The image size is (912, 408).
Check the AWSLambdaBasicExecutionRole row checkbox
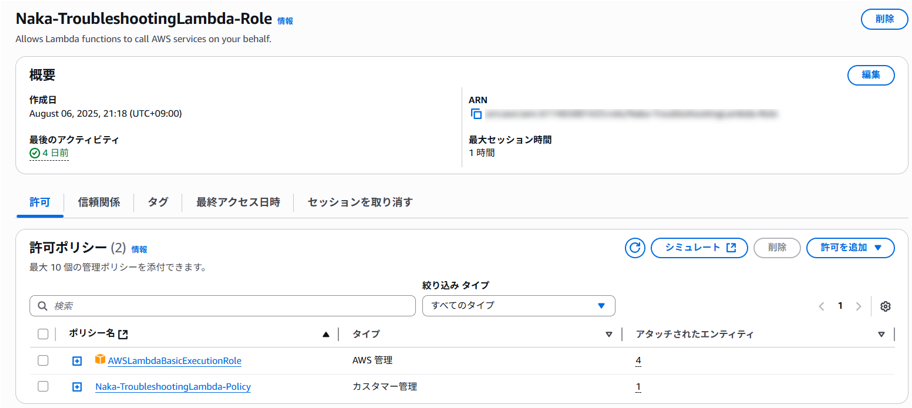point(43,361)
